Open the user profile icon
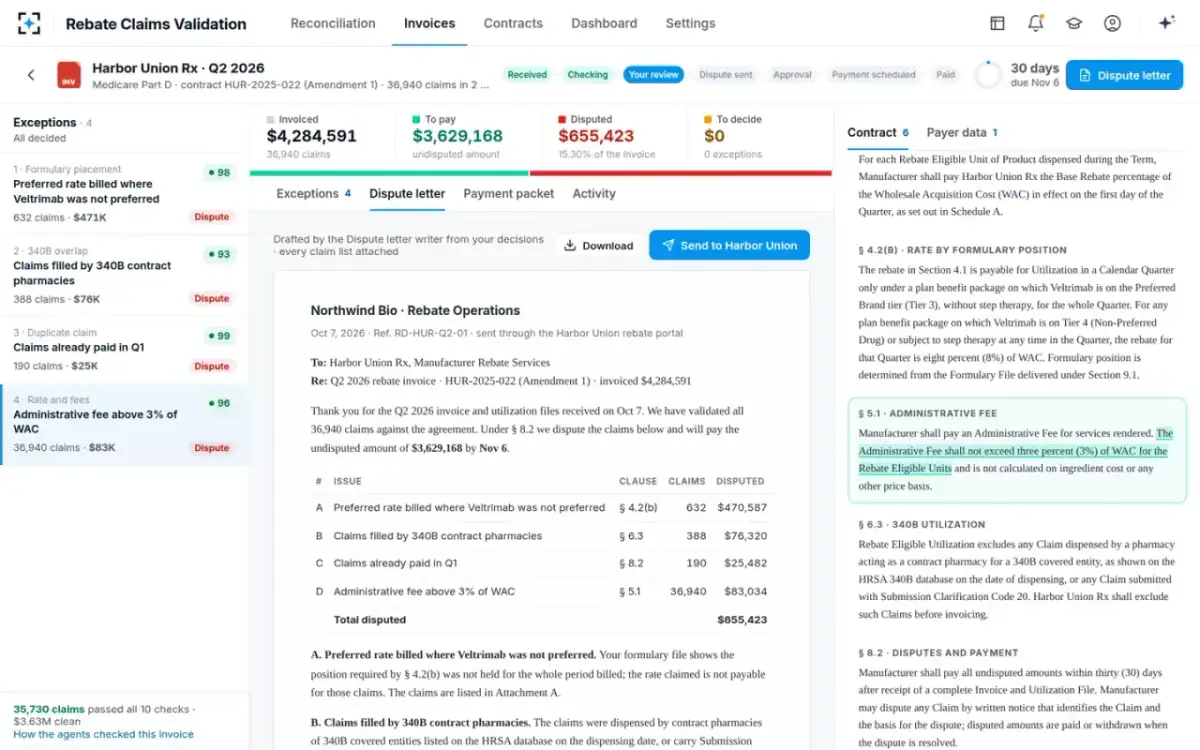 click(x=1112, y=23)
